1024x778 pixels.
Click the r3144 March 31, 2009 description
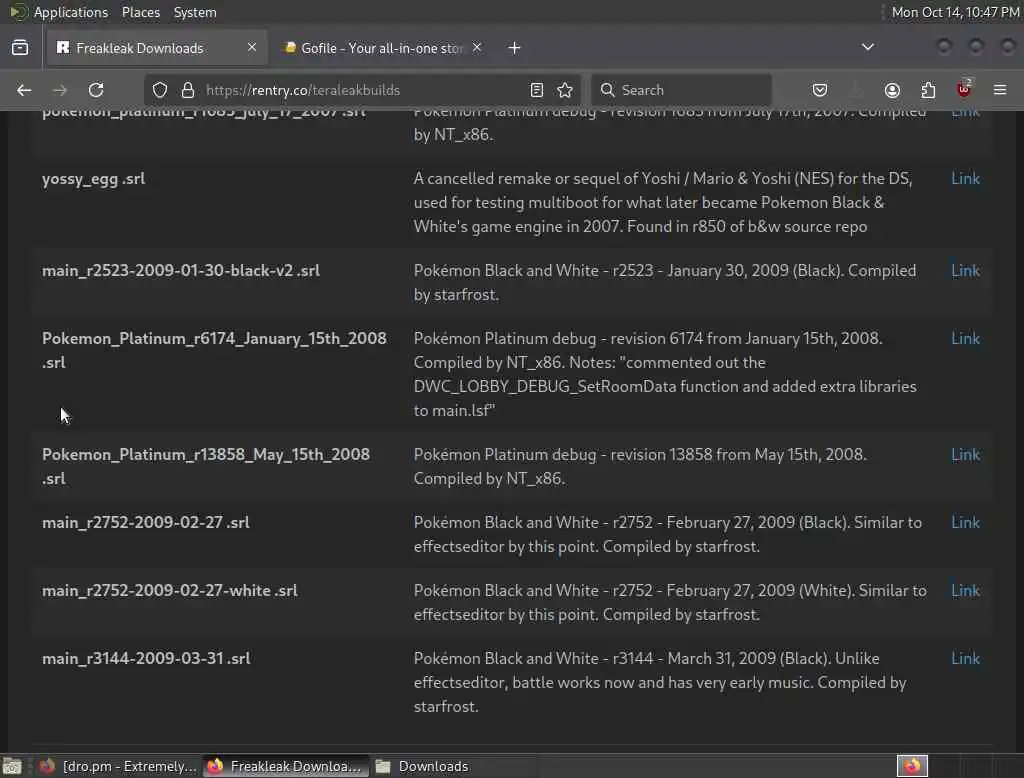660,683
